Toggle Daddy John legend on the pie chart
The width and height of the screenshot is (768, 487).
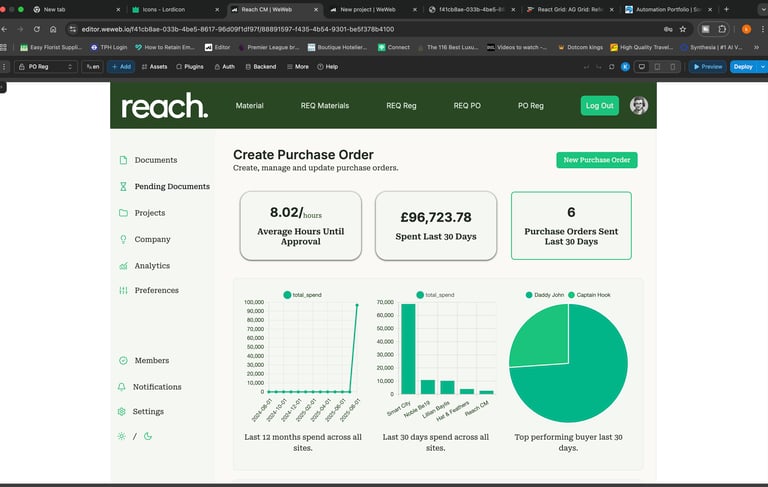pos(545,295)
